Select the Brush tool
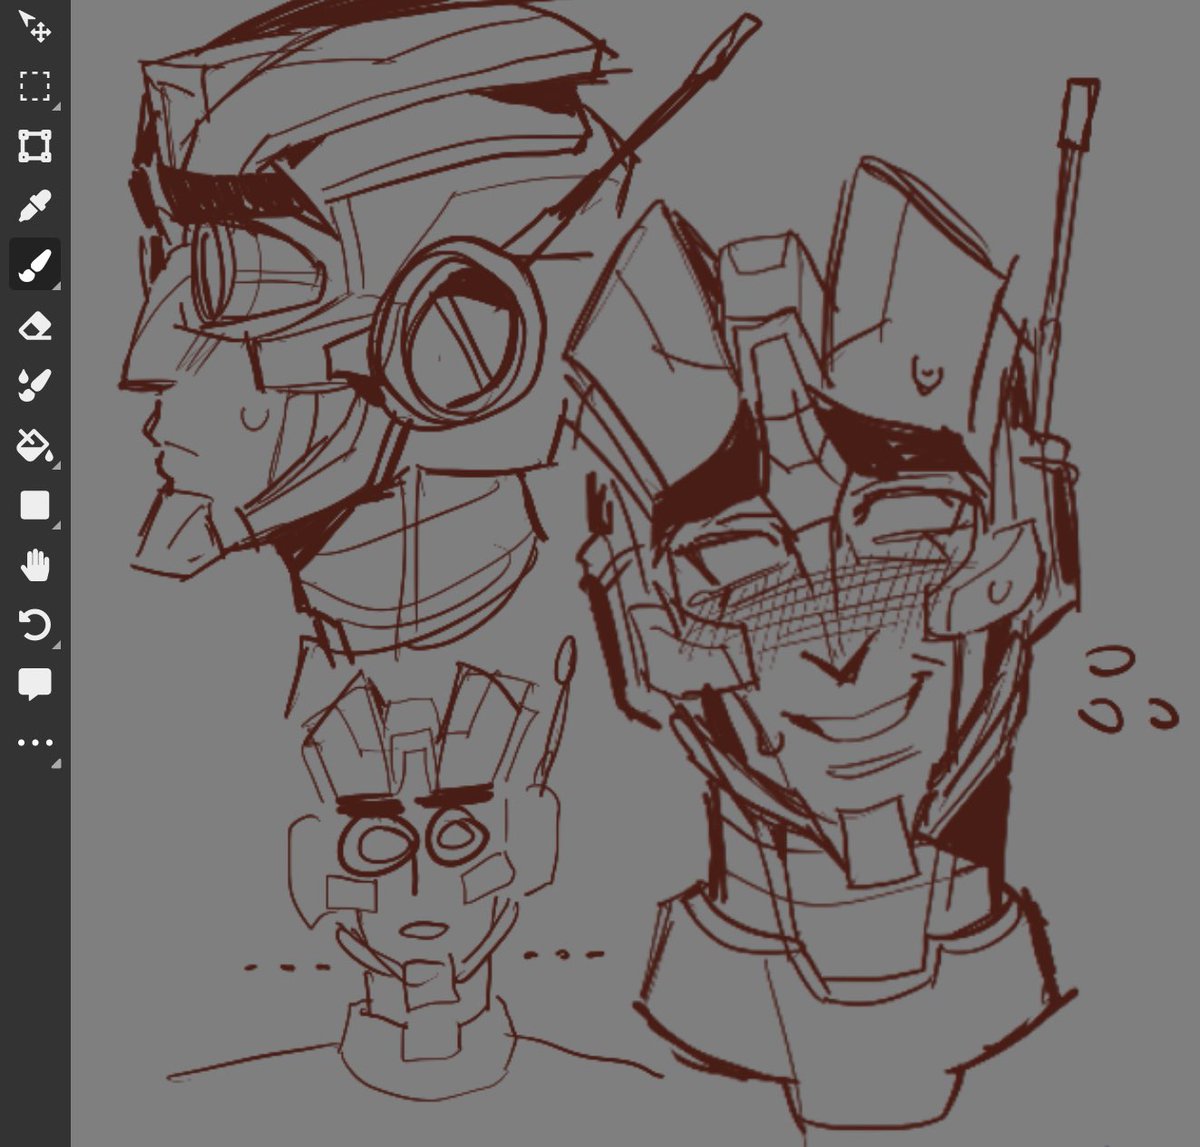 point(35,265)
